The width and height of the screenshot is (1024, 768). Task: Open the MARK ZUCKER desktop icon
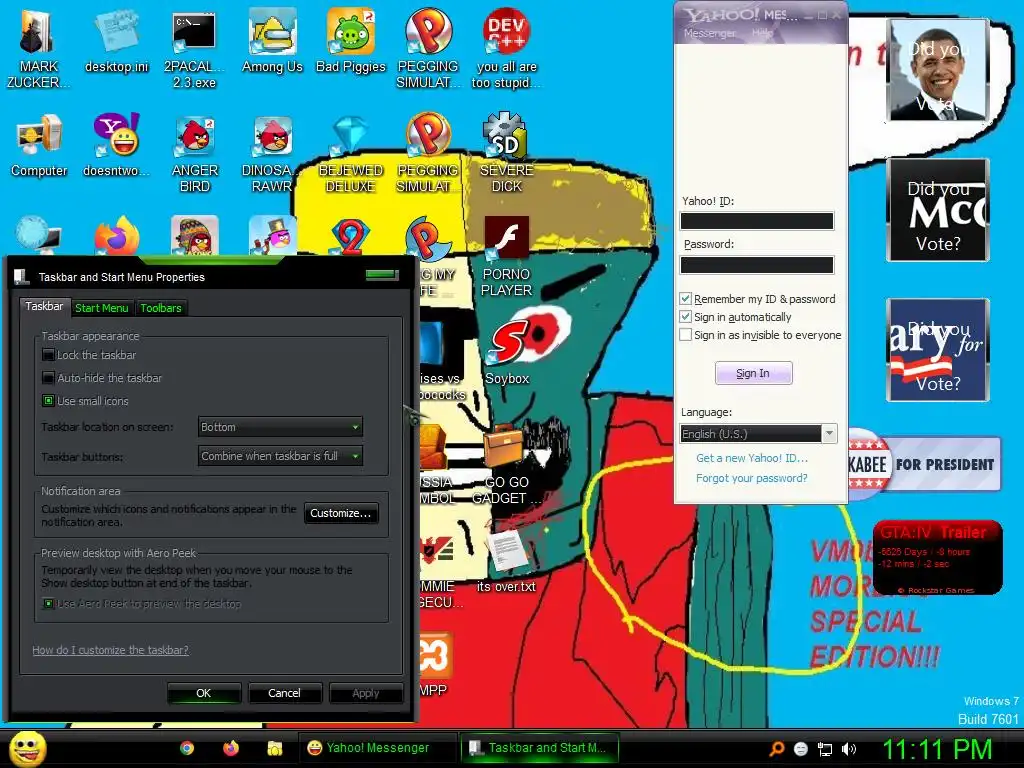click(38, 49)
